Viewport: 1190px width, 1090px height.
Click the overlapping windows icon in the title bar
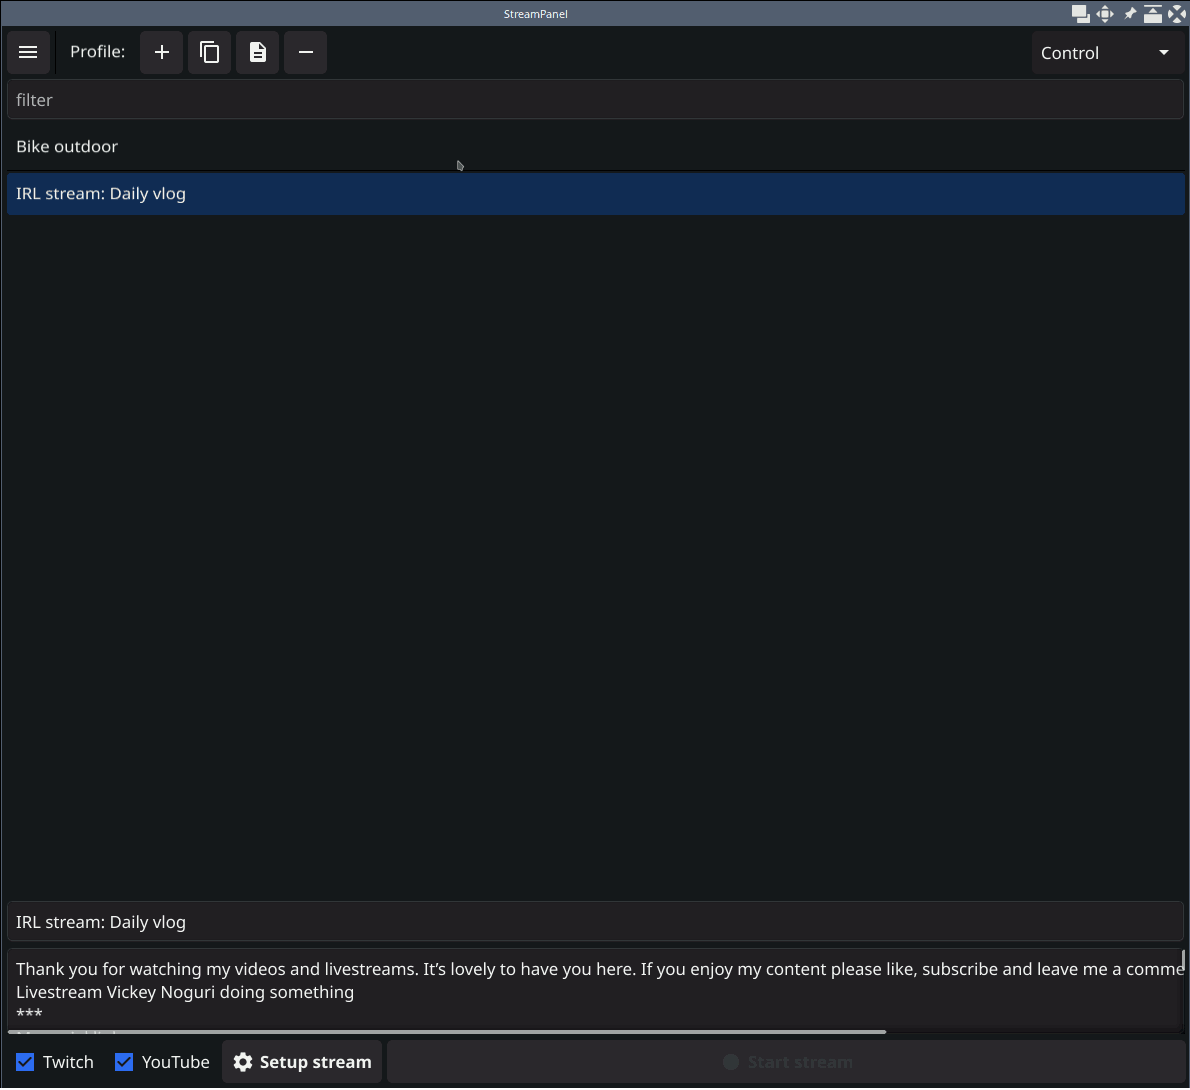pos(1080,14)
